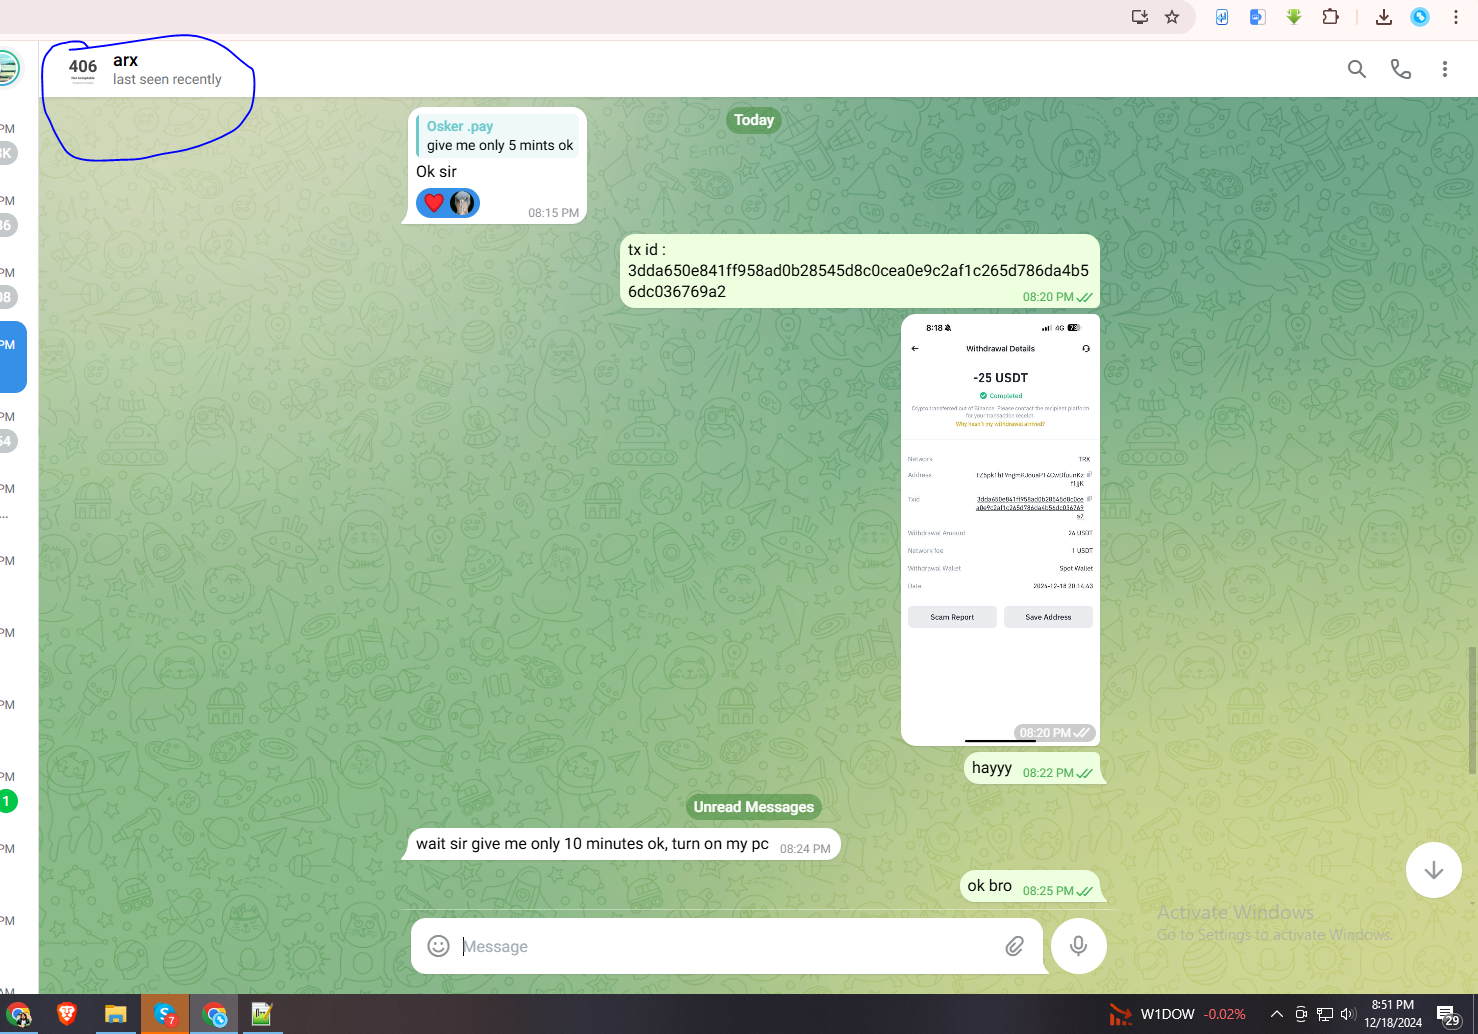Viewport: 1478px width, 1034px height.
Task: Open the emoji picker in message box
Action: coord(438,946)
